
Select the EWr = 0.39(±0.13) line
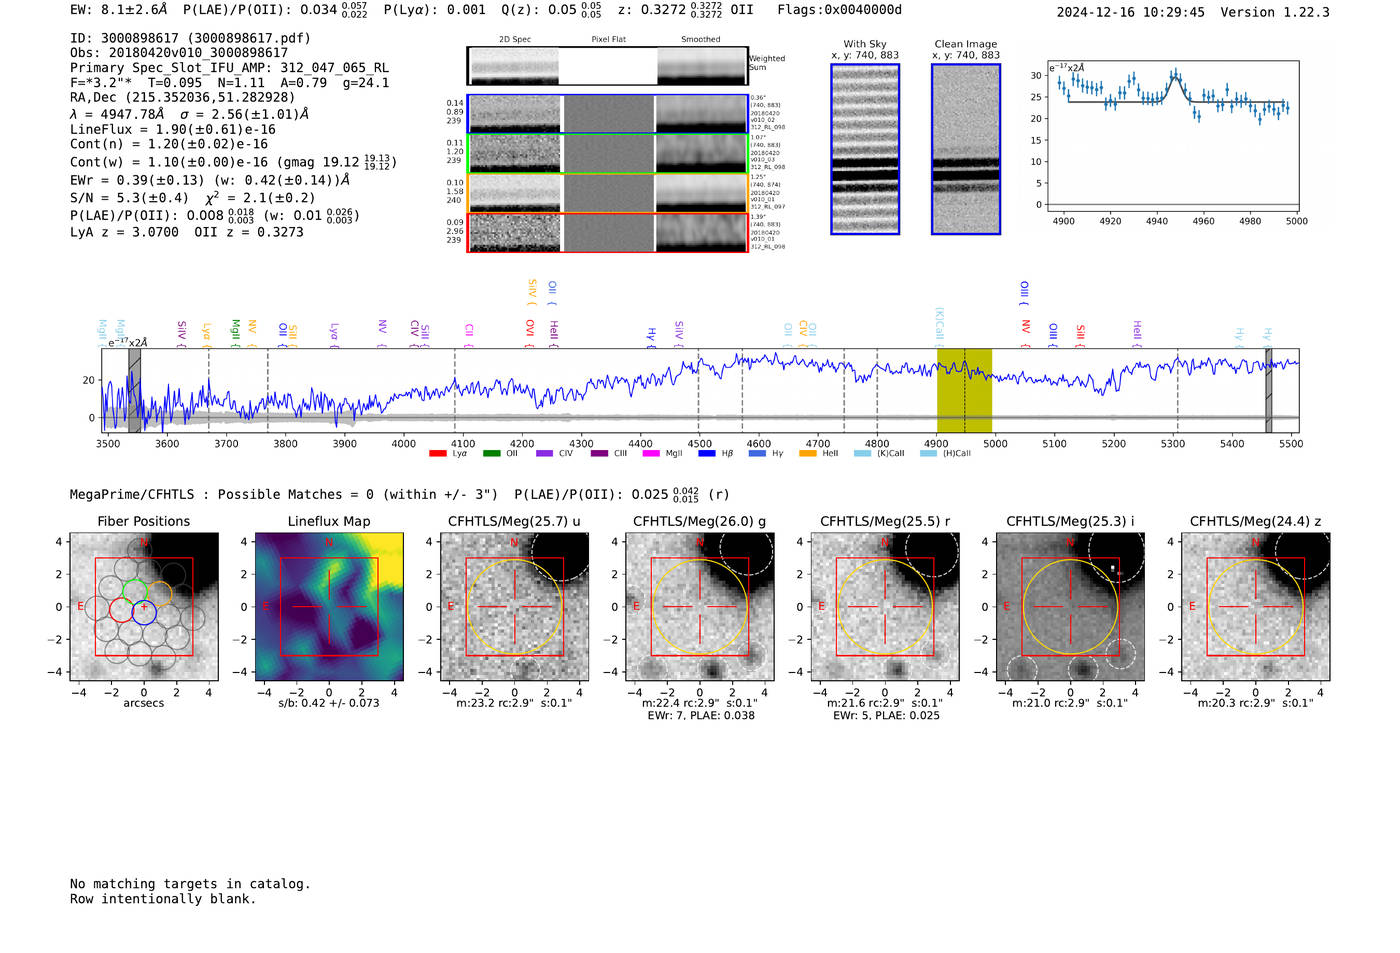(210, 180)
